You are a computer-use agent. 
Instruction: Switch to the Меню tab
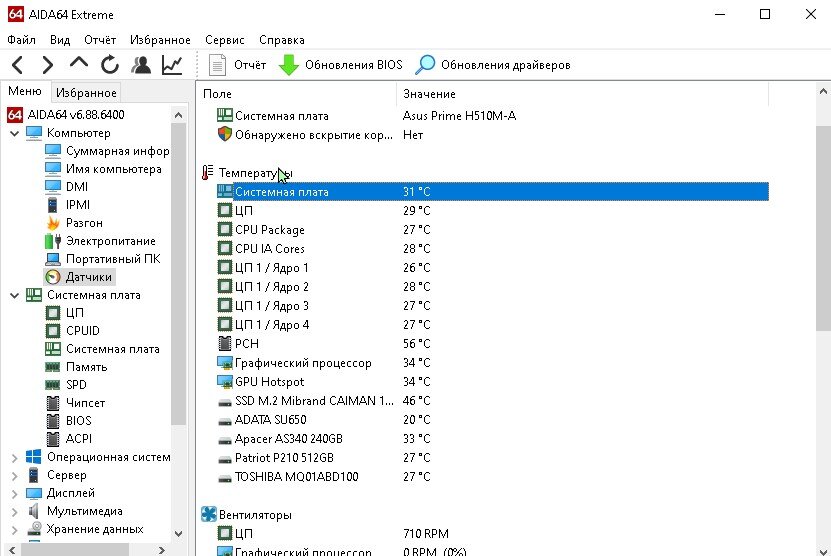point(25,91)
